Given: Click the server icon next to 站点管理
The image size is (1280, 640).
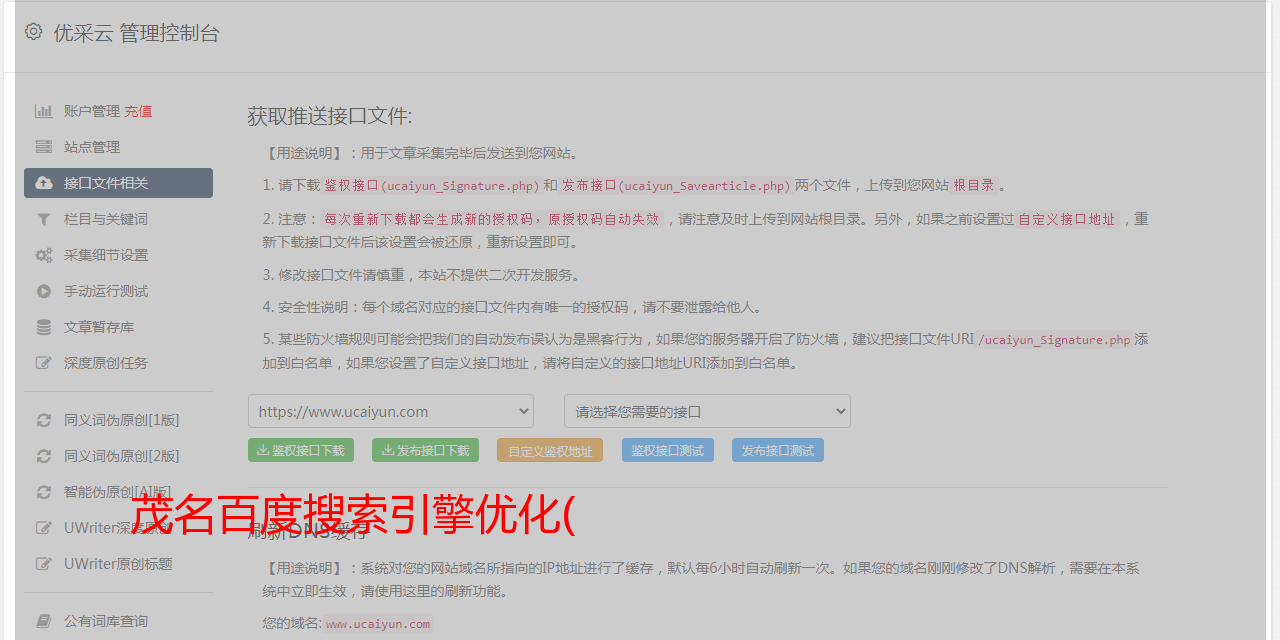Looking at the screenshot, I should [44, 147].
